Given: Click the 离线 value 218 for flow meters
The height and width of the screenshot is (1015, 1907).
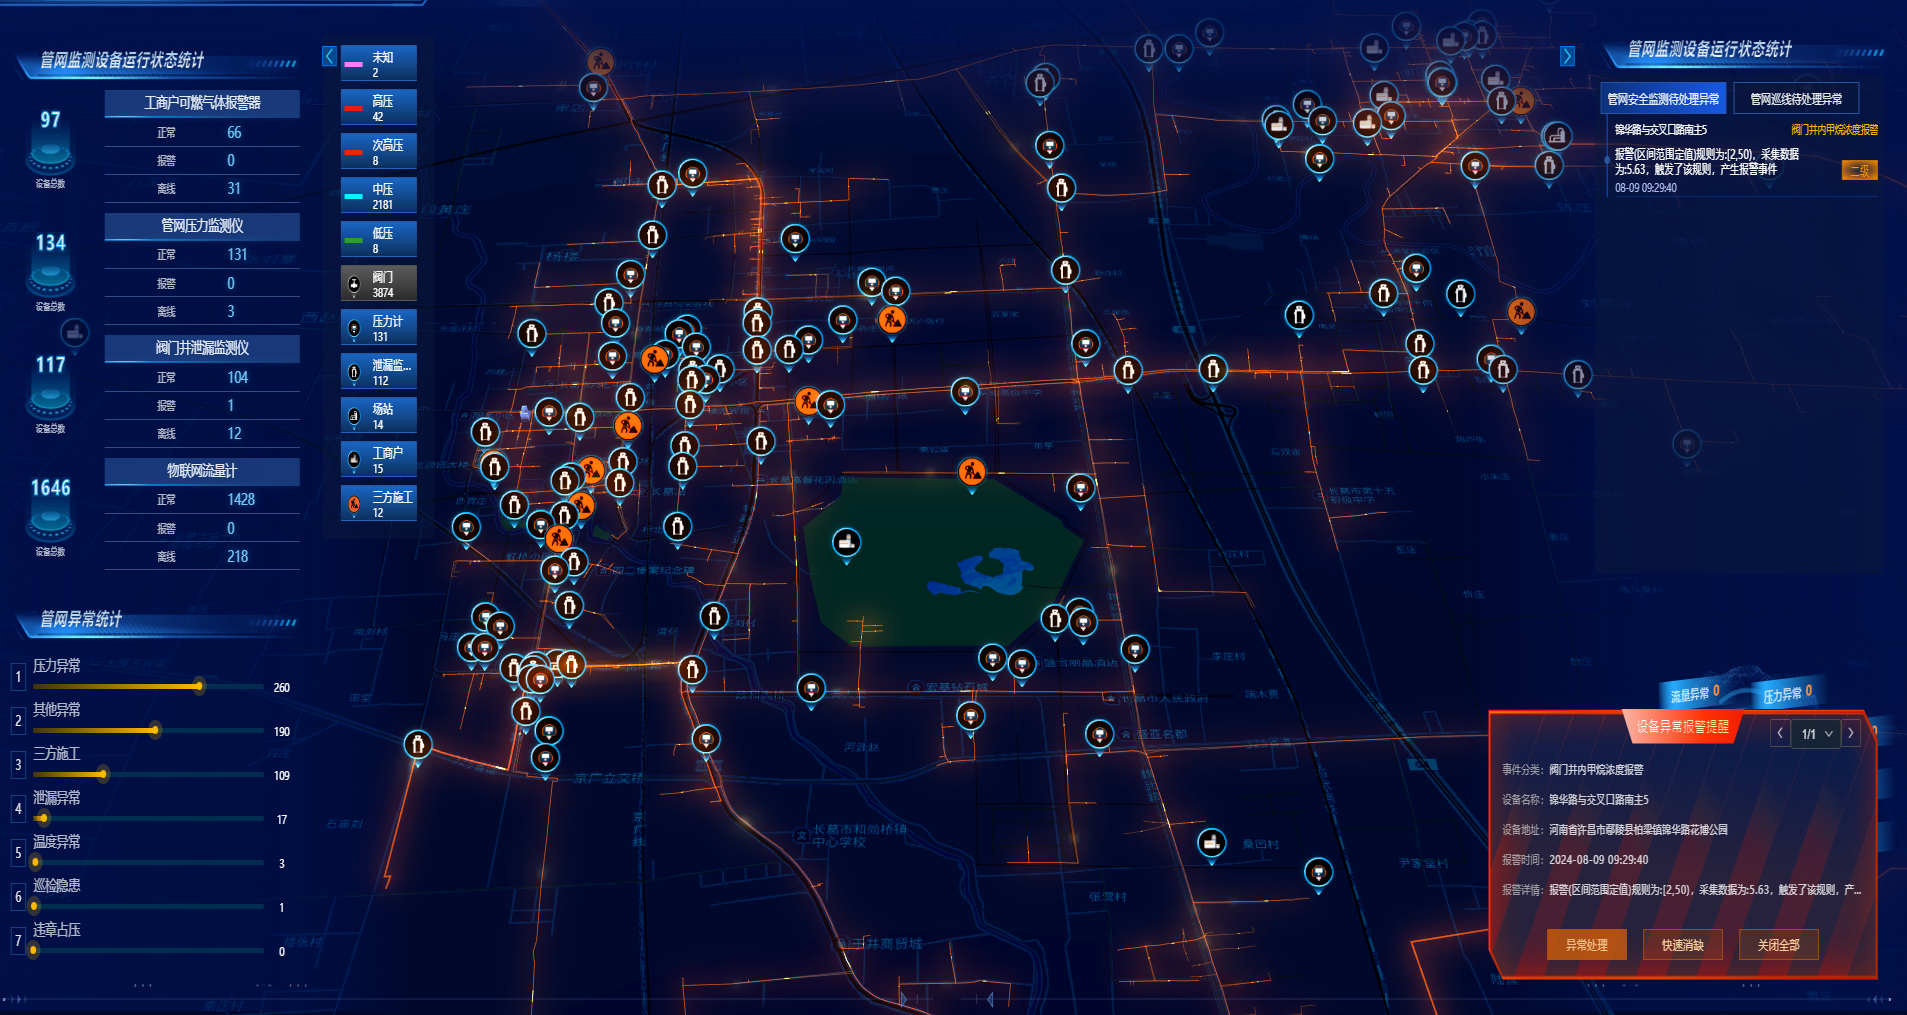Looking at the screenshot, I should (x=237, y=557).
